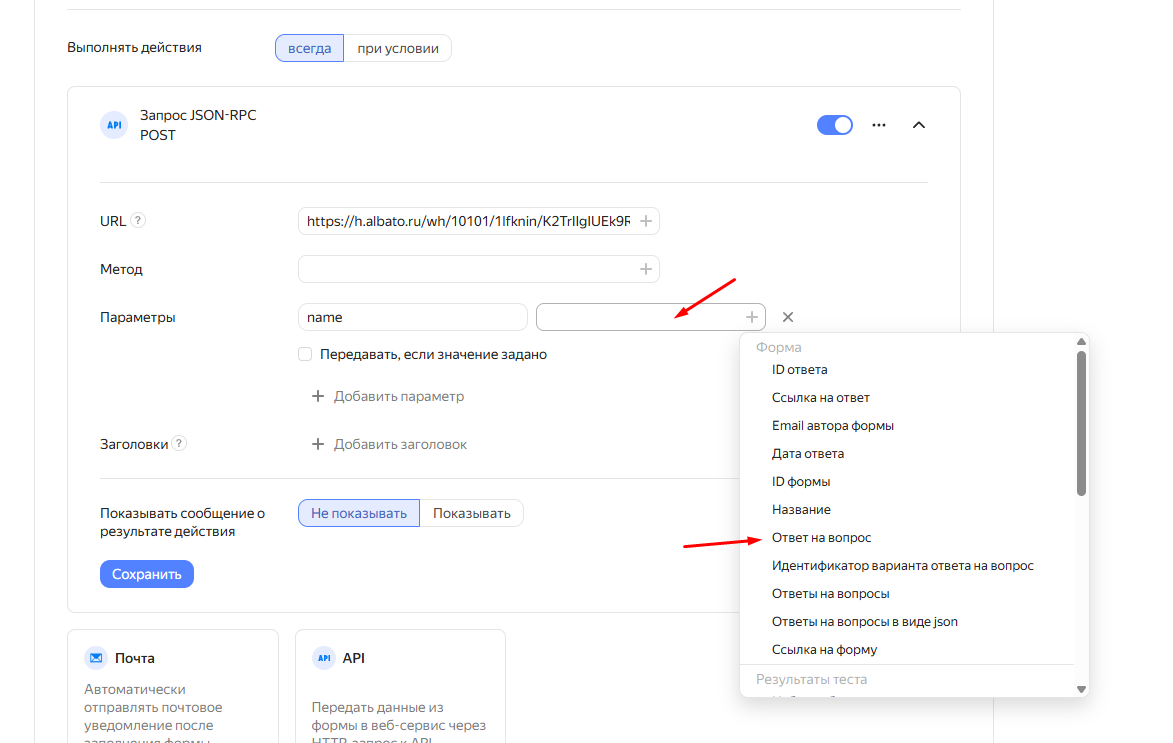
Task: Click the API icon beside Запрос JSON-RPC
Action: pyautogui.click(x=114, y=125)
